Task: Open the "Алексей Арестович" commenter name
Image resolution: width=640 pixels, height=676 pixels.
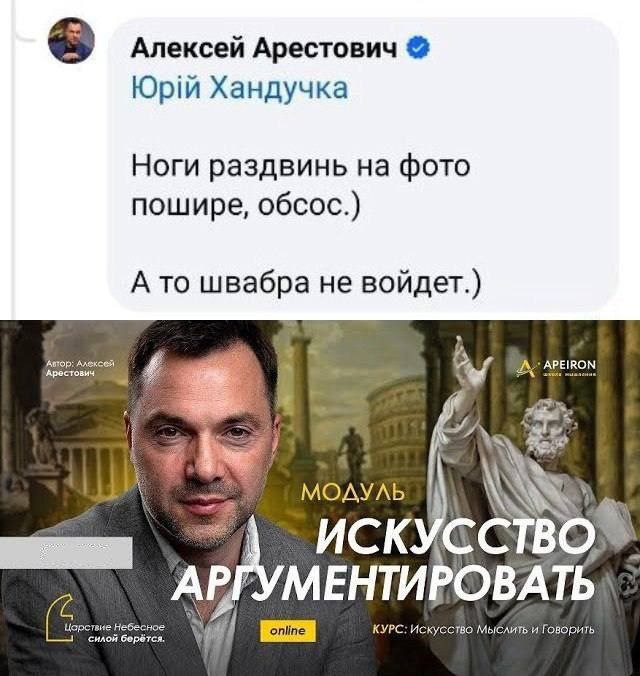Action: coord(264,48)
